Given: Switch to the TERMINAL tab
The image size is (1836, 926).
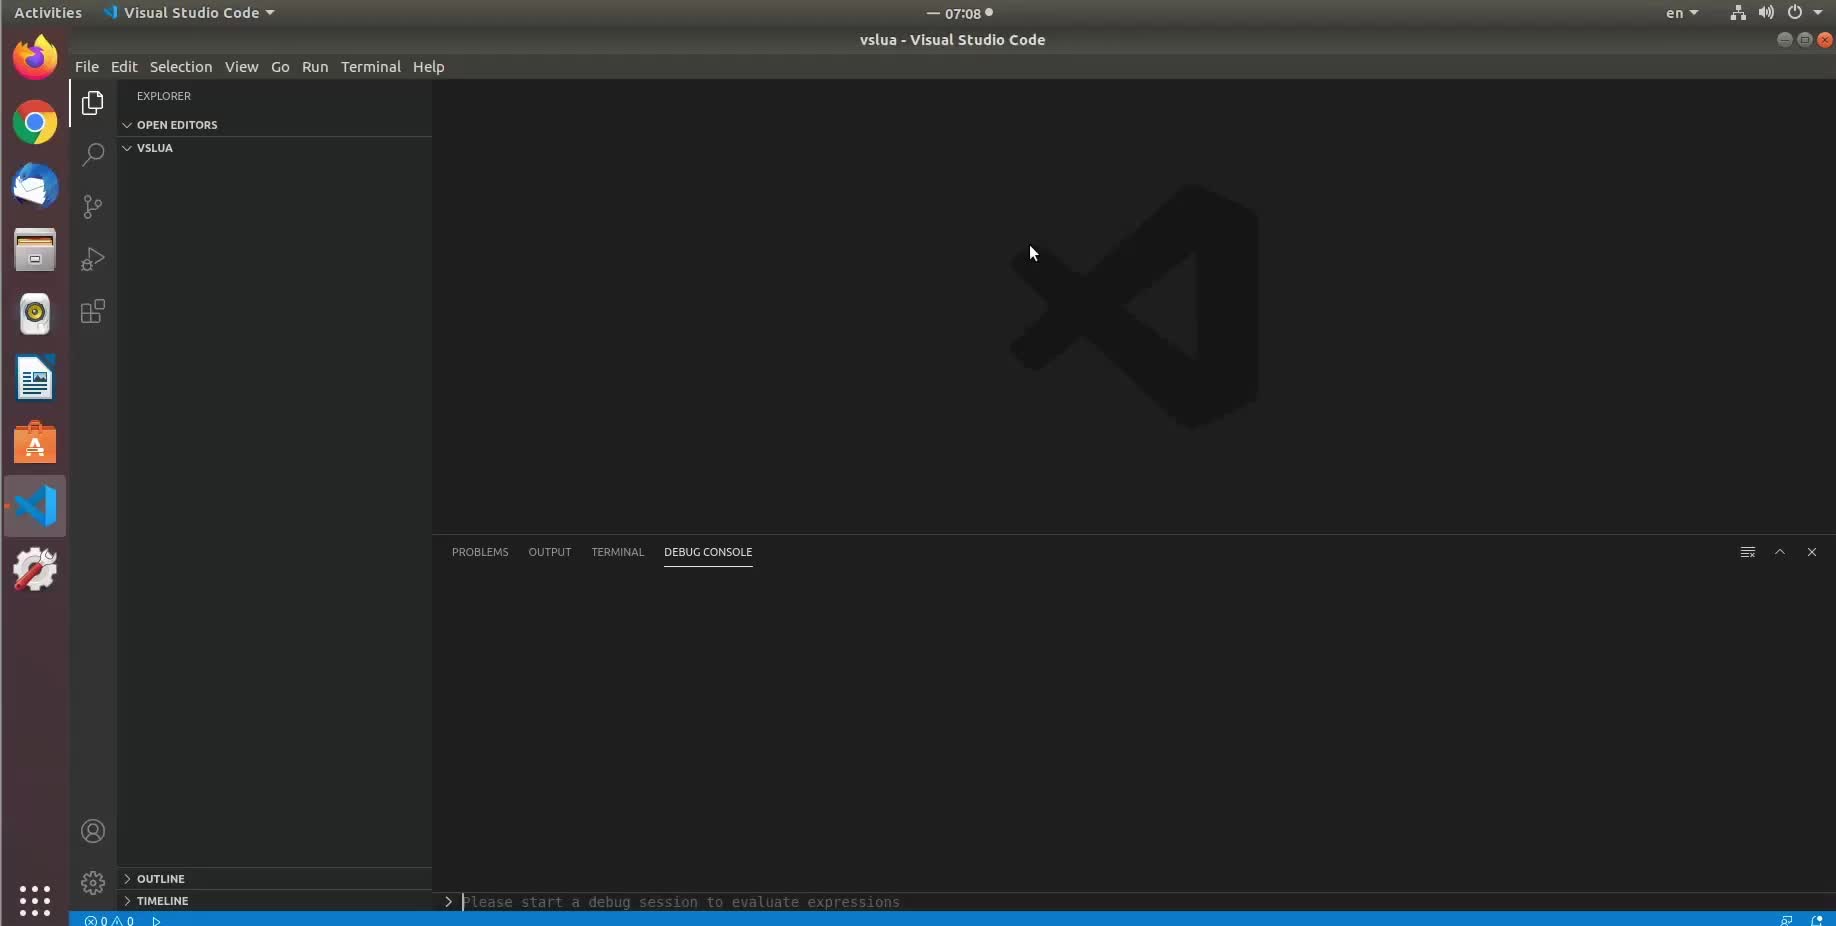Looking at the screenshot, I should click(x=617, y=552).
